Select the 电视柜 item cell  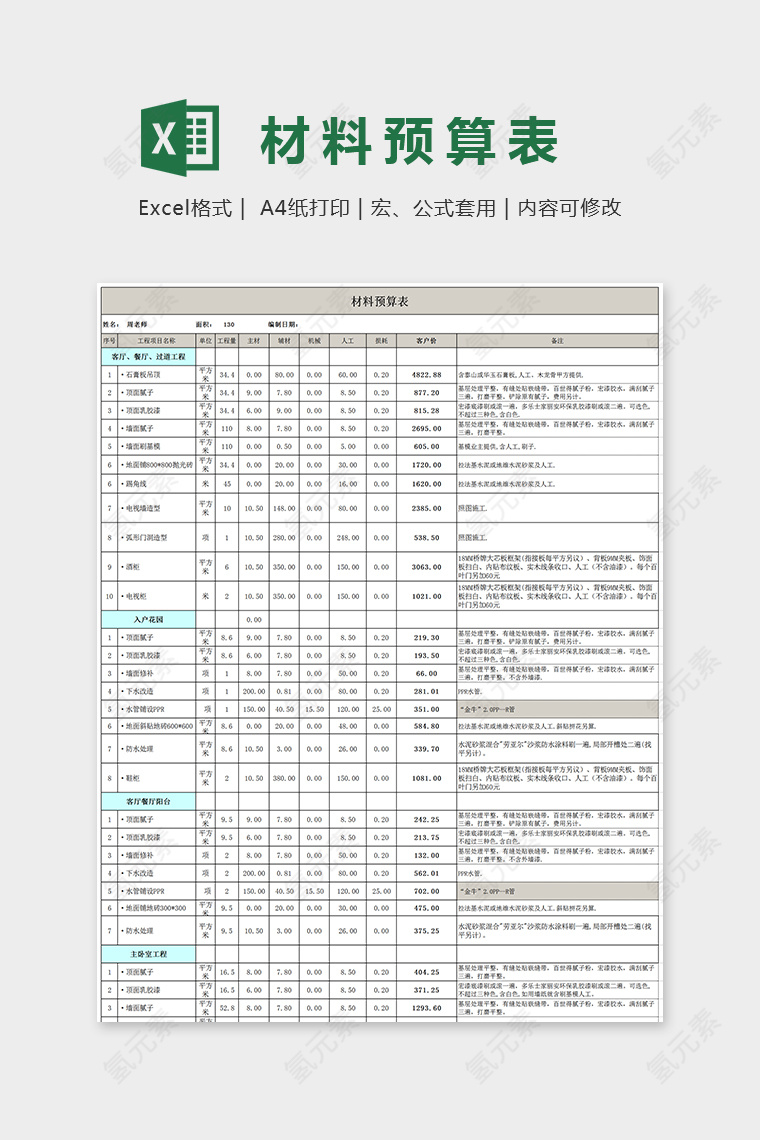click(x=156, y=596)
